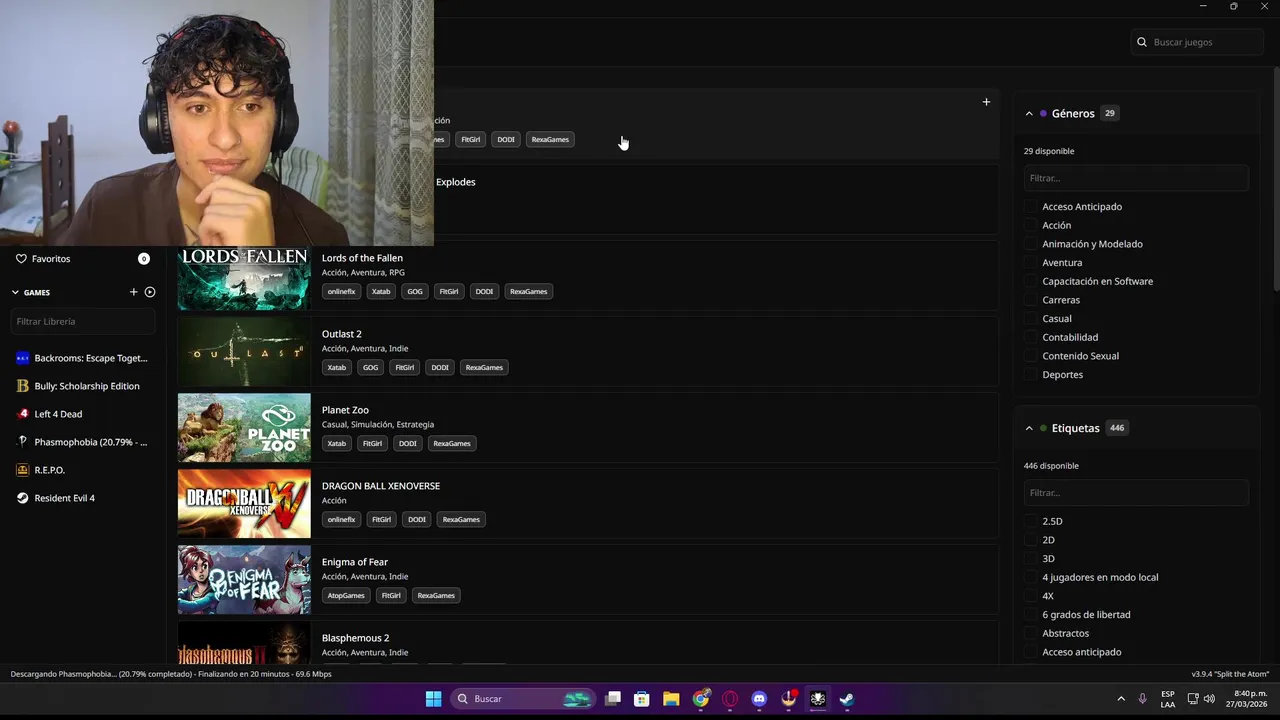Viewport: 1280px width, 720px height.
Task: Click the network tray icon
Action: point(1193,699)
